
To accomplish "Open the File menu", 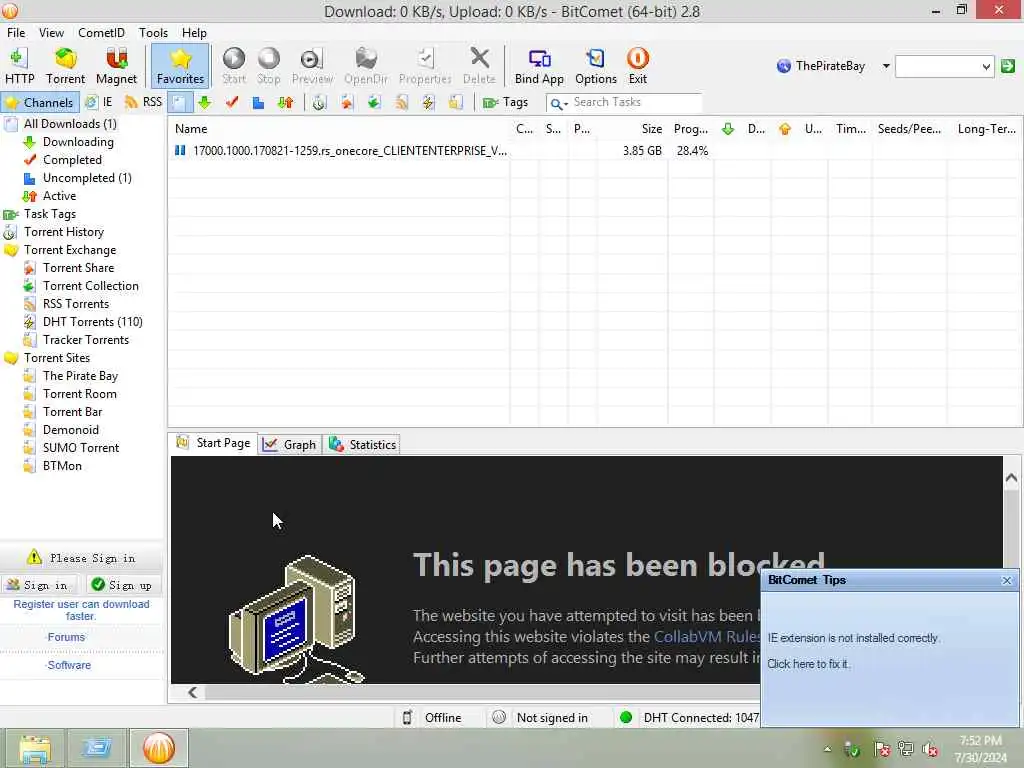I will [x=16, y=33].
